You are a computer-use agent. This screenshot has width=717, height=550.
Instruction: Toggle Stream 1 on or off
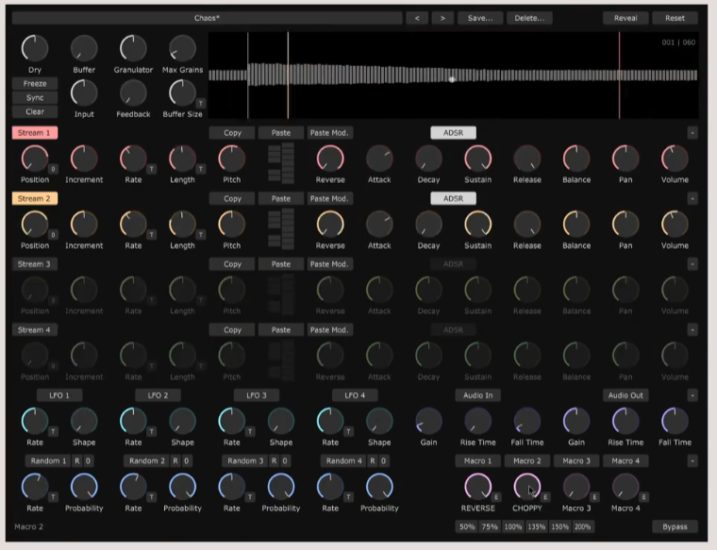pos(35,133)
